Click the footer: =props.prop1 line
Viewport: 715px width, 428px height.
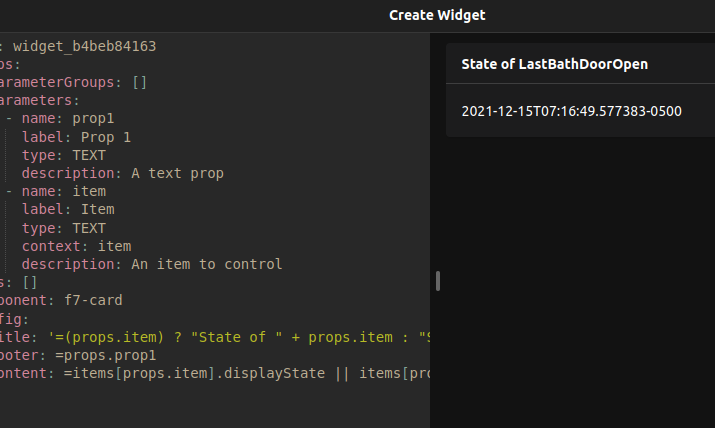click(x=80, y=355)
